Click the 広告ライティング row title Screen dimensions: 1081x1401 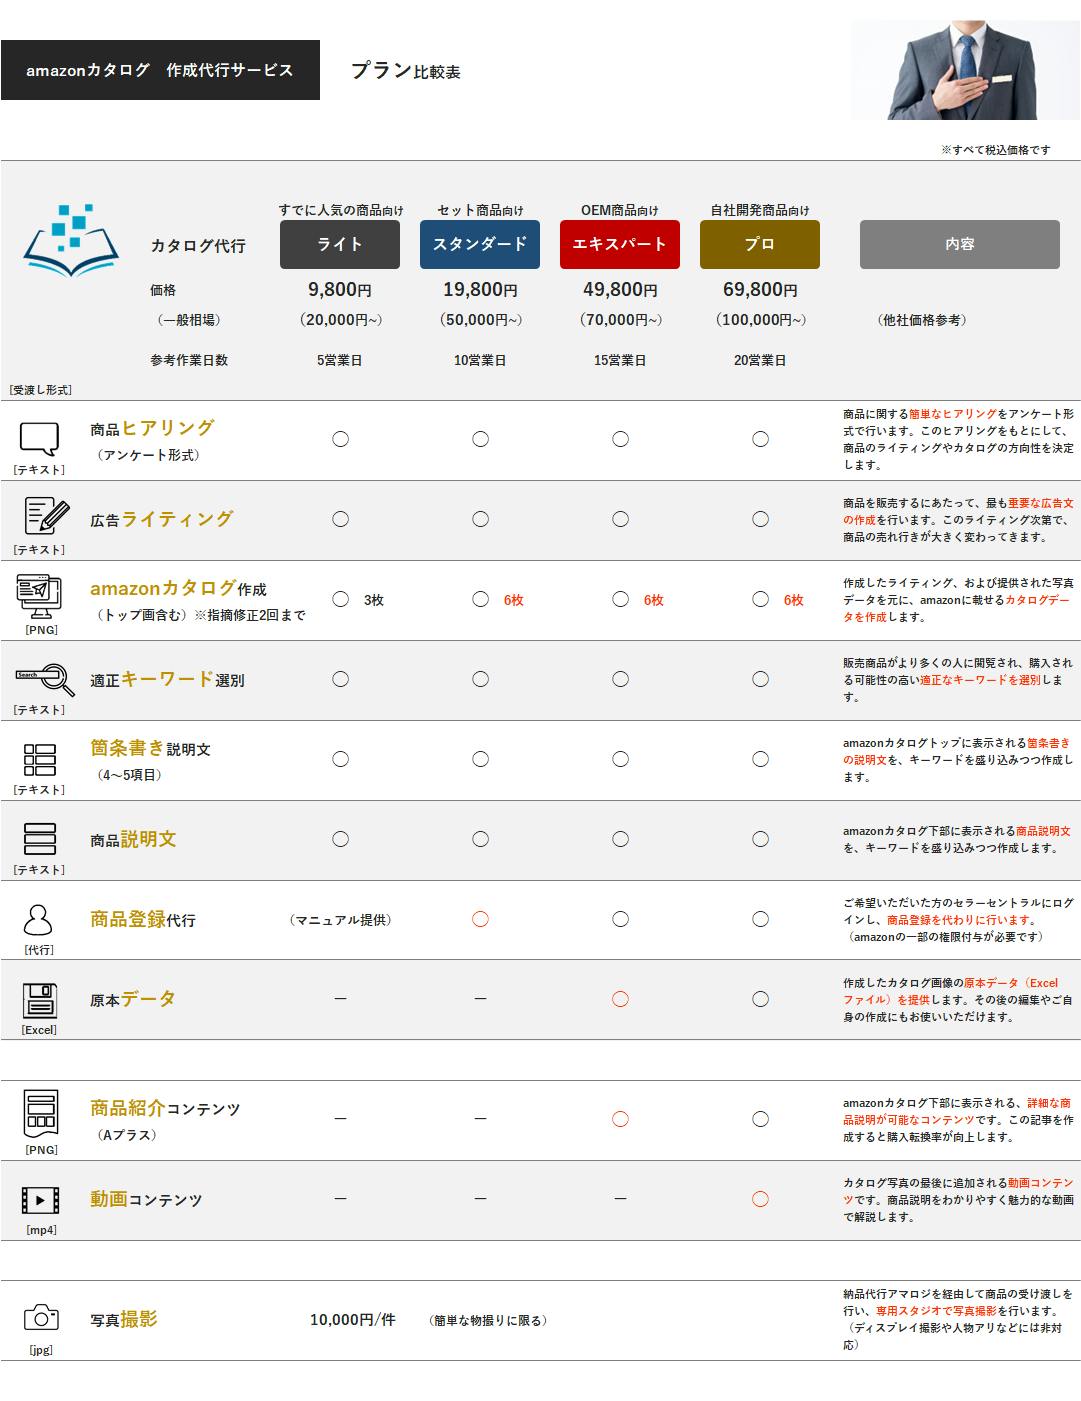tap(161, 519)
